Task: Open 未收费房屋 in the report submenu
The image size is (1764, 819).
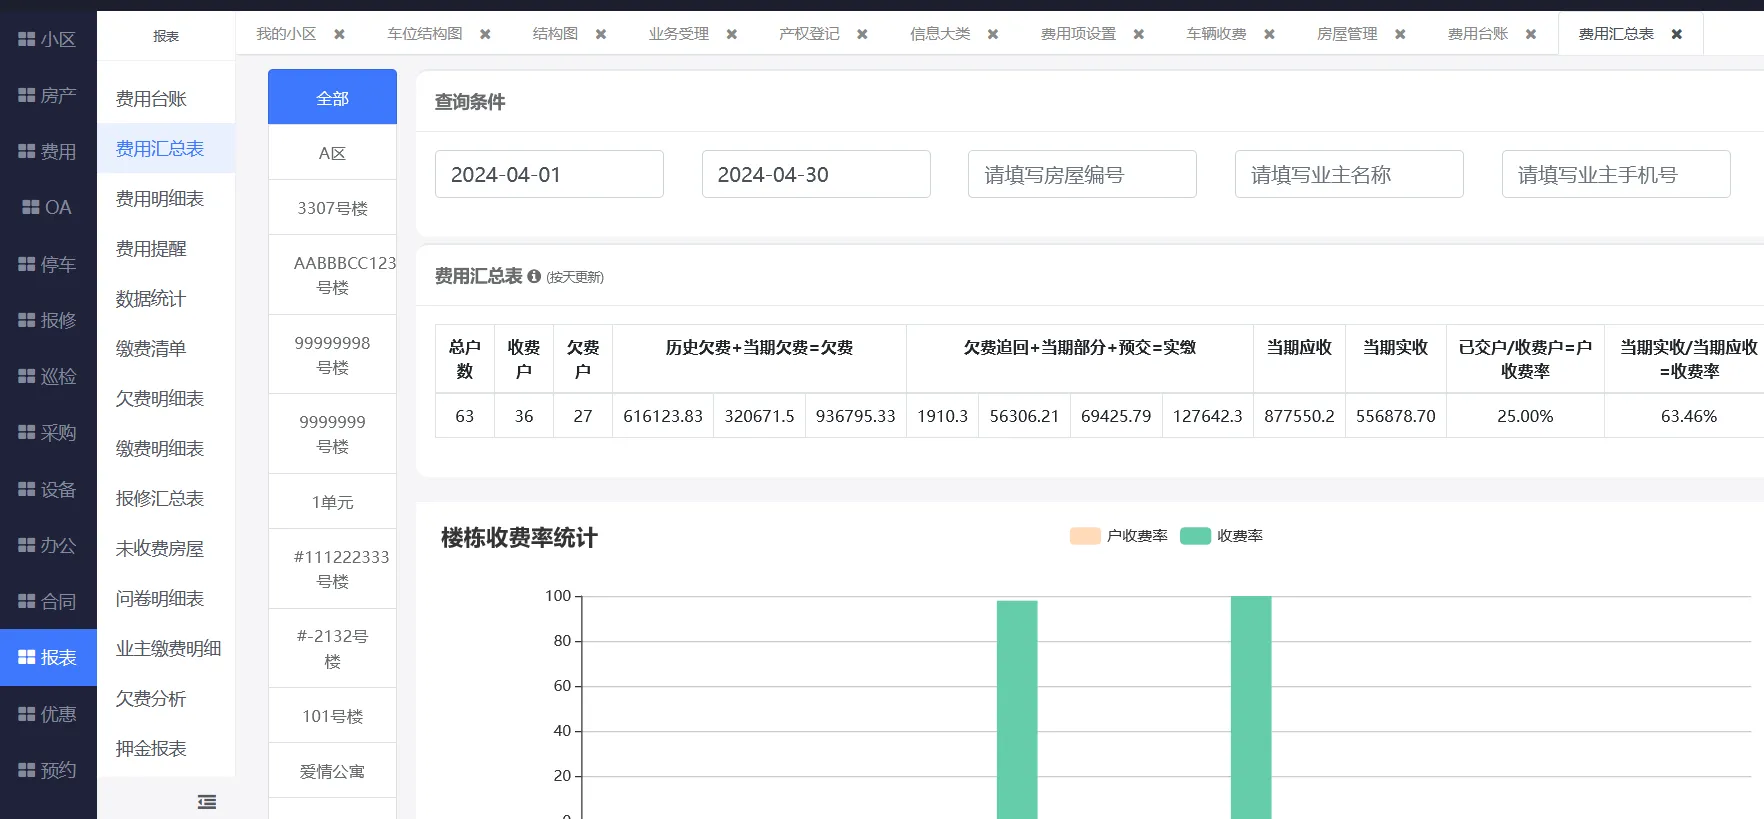Action: (x=166, y=549)
